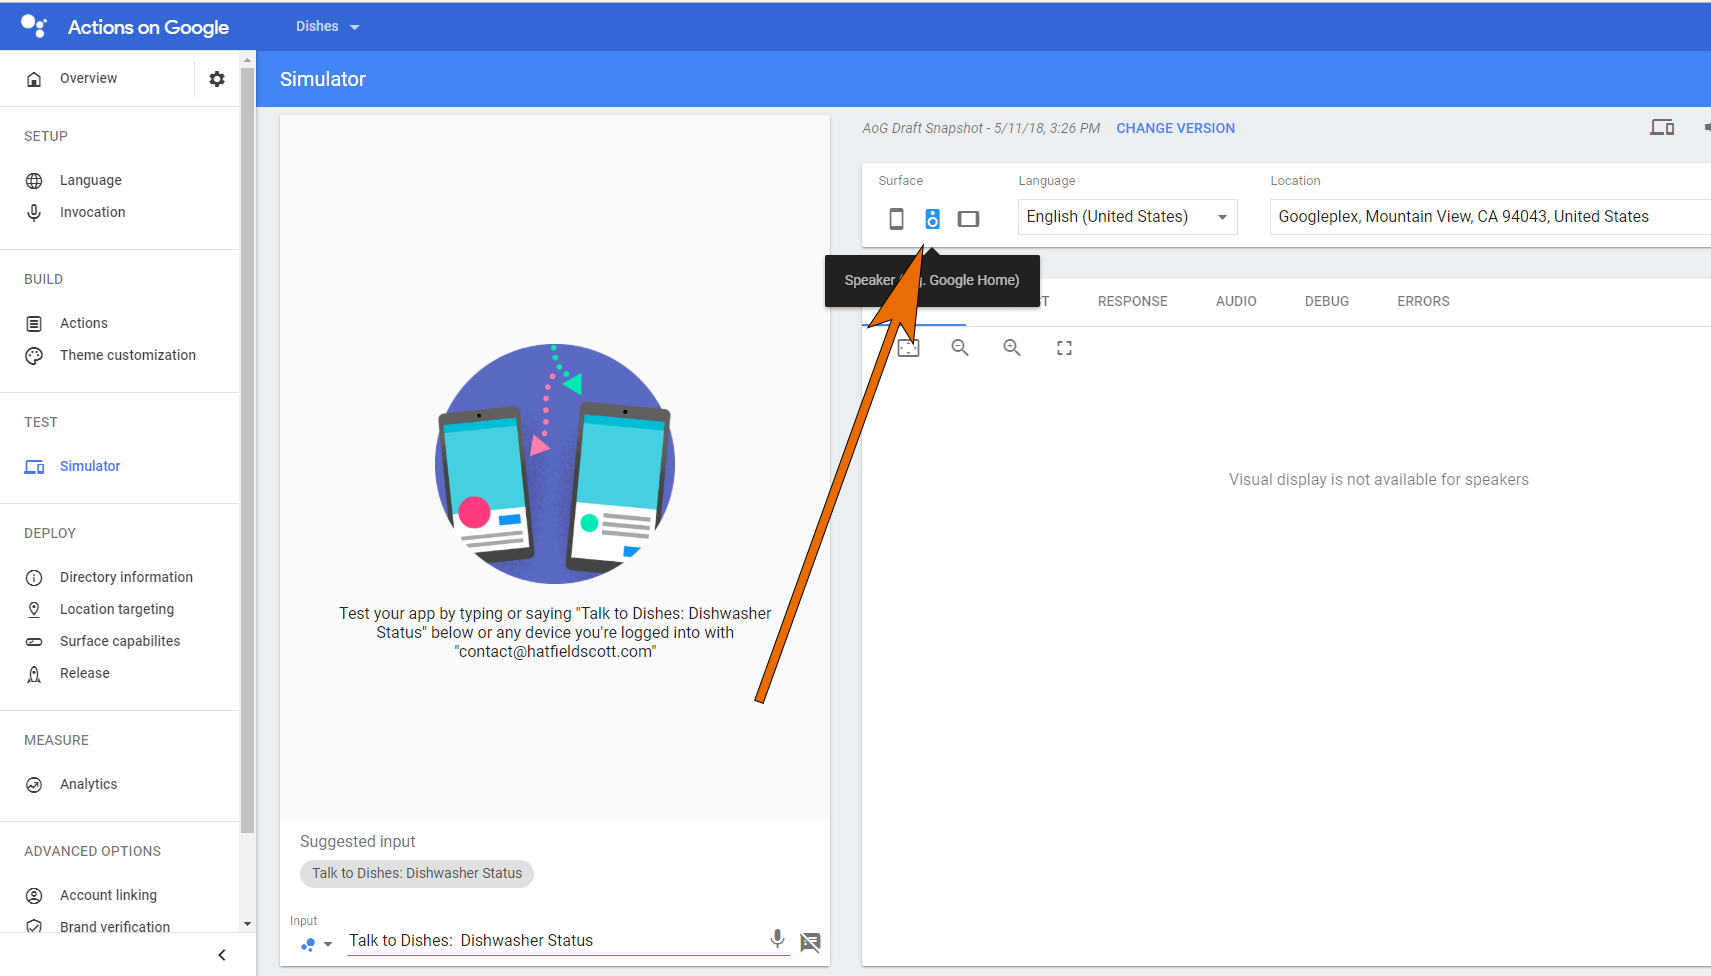This screenshot has width=1711, height=976.
Task: Click the AoG Draft Snapshot timestamp text
Action: tap(980, 128)
